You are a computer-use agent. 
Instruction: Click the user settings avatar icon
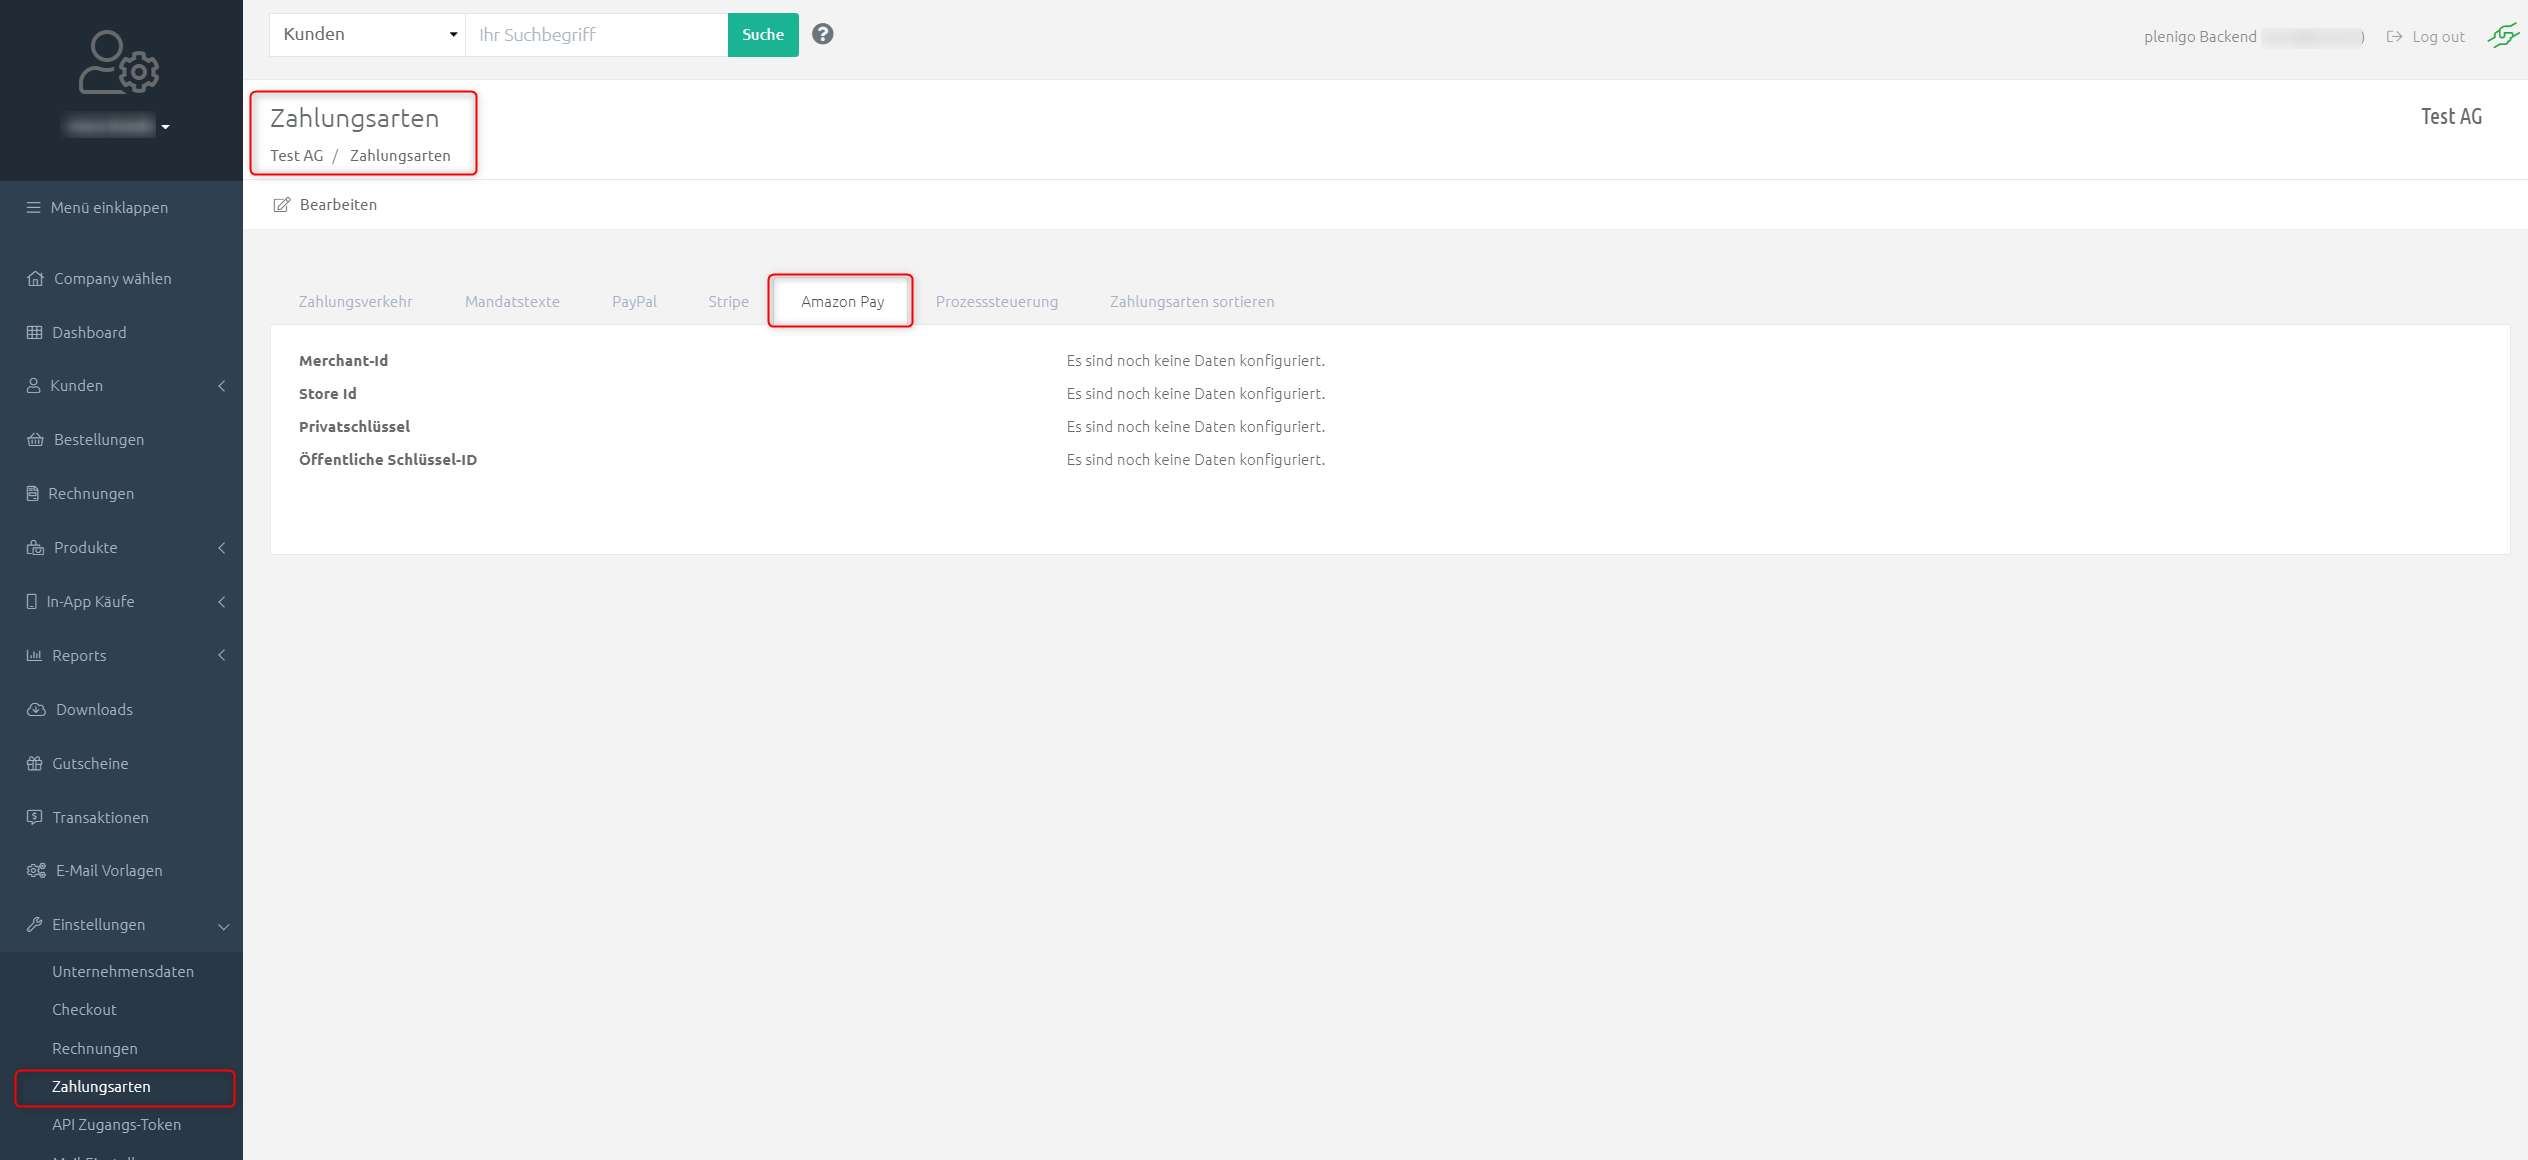(x=119, y=63)
